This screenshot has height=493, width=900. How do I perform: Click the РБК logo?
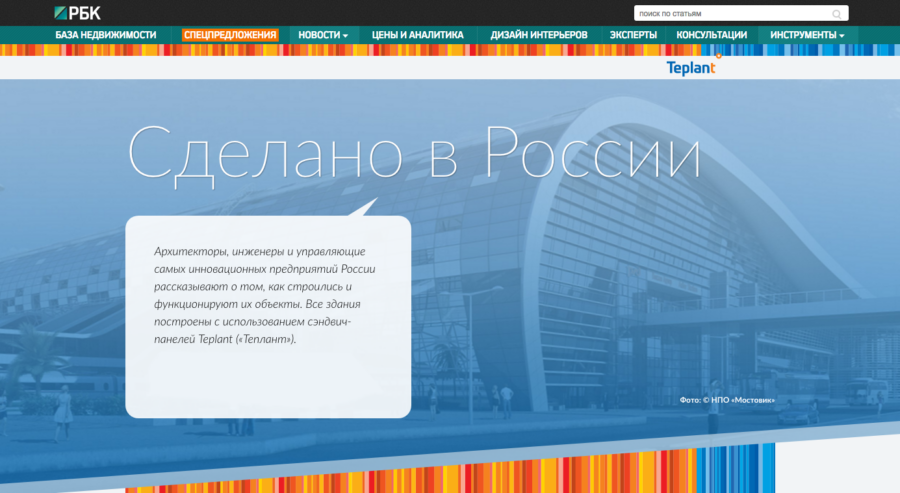(77, 13)
